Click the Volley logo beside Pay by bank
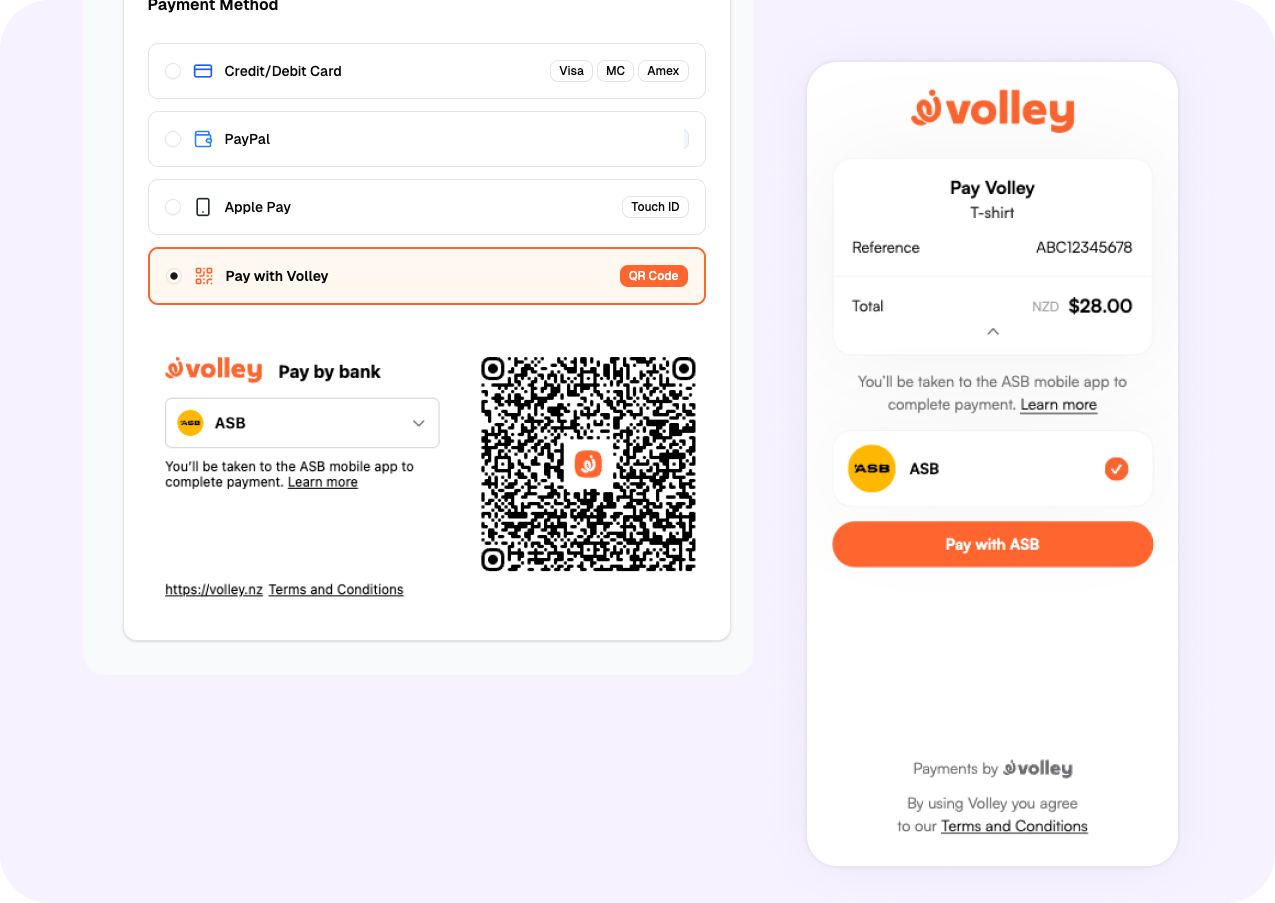Image resolution: width=1275 pixels, height=903 pixels. (214, 370)
